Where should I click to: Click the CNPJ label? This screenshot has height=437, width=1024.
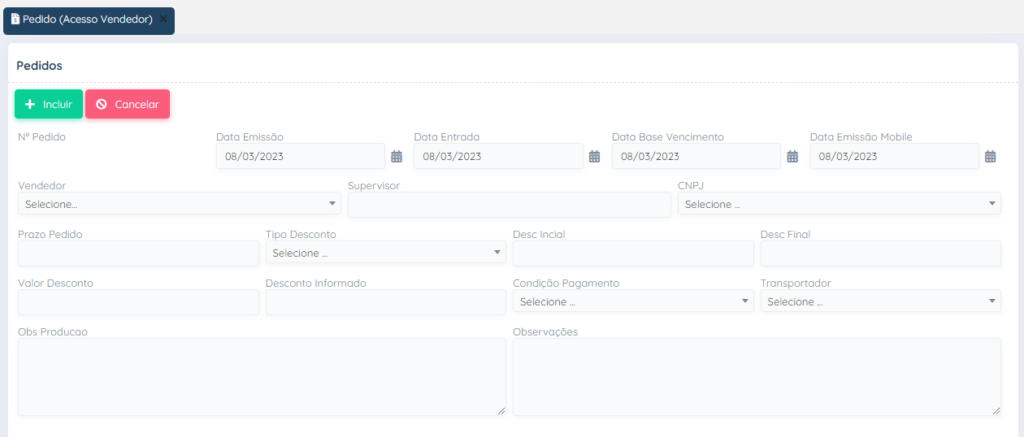click(x=691, y=186)
